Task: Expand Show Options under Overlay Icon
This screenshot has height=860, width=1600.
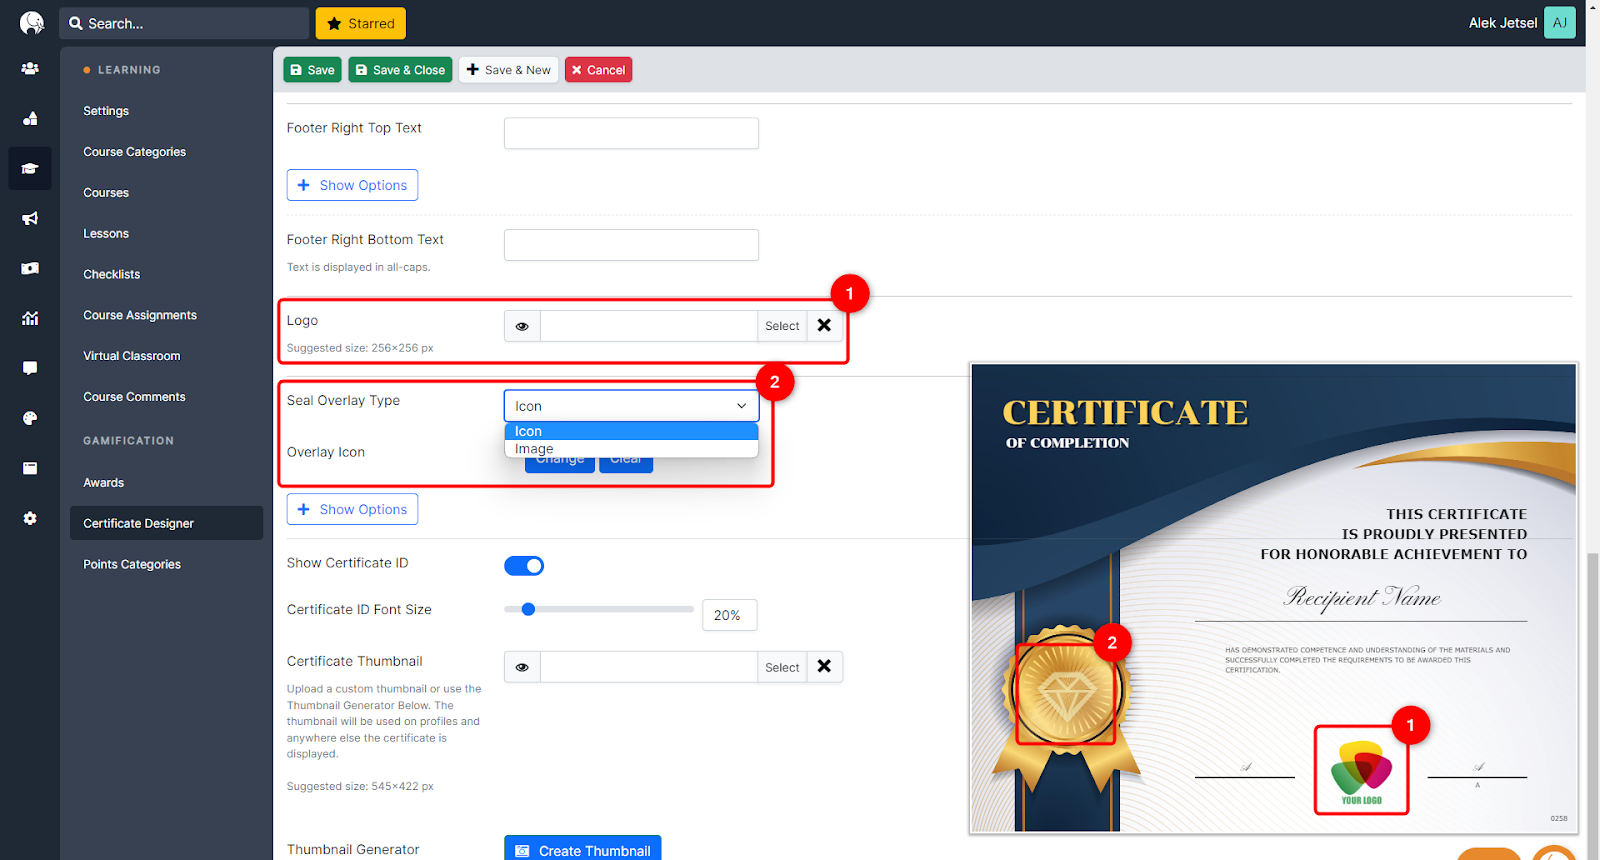Action: 352,509
